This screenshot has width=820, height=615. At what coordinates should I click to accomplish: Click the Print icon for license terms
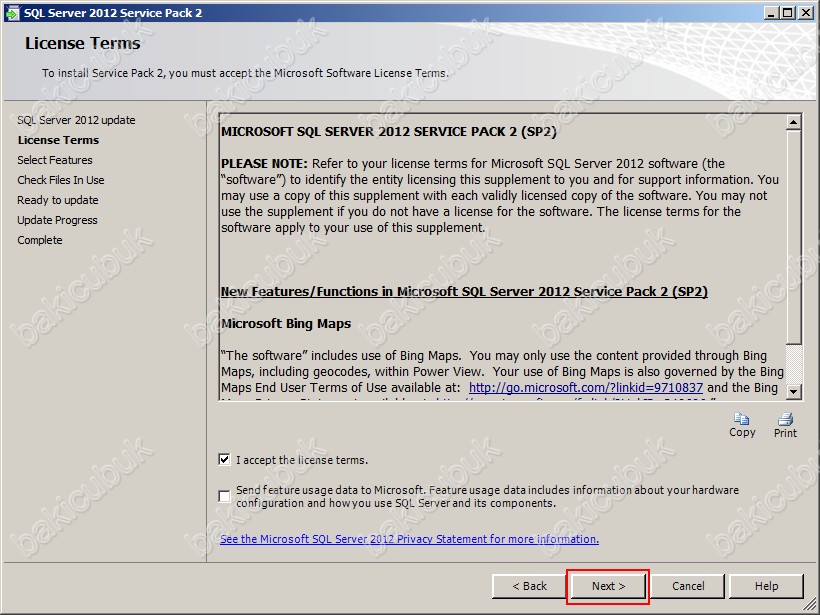tap(785, 419)
